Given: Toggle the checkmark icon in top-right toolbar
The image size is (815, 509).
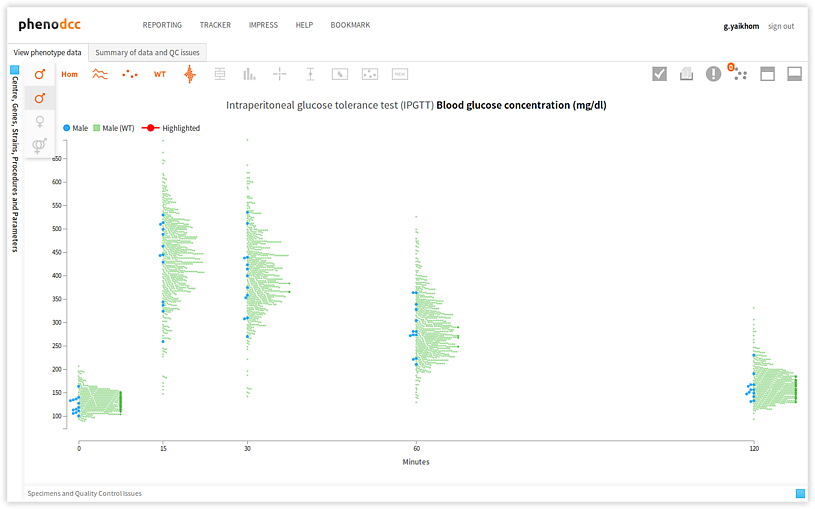Looking at the screenshot, I should (659, 74).
